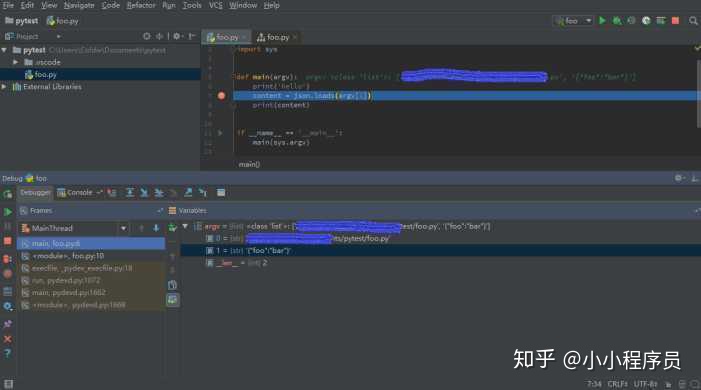Restore debug layout from the sidebar icon
701x390 pixels.
pyautogui.click(x=8, y=292)
